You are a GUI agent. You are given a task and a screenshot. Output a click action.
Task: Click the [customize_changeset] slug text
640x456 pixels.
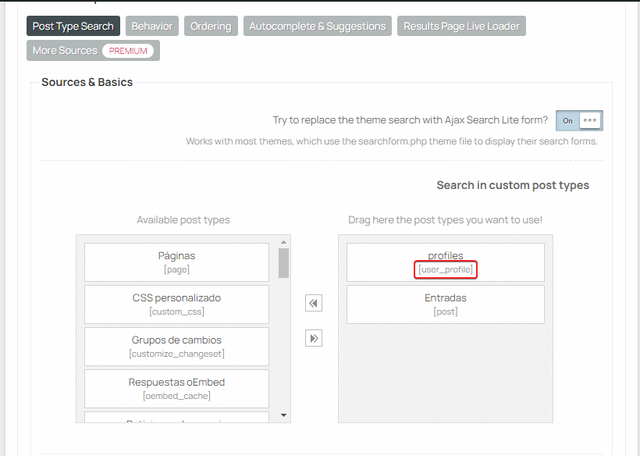[177, 354]
